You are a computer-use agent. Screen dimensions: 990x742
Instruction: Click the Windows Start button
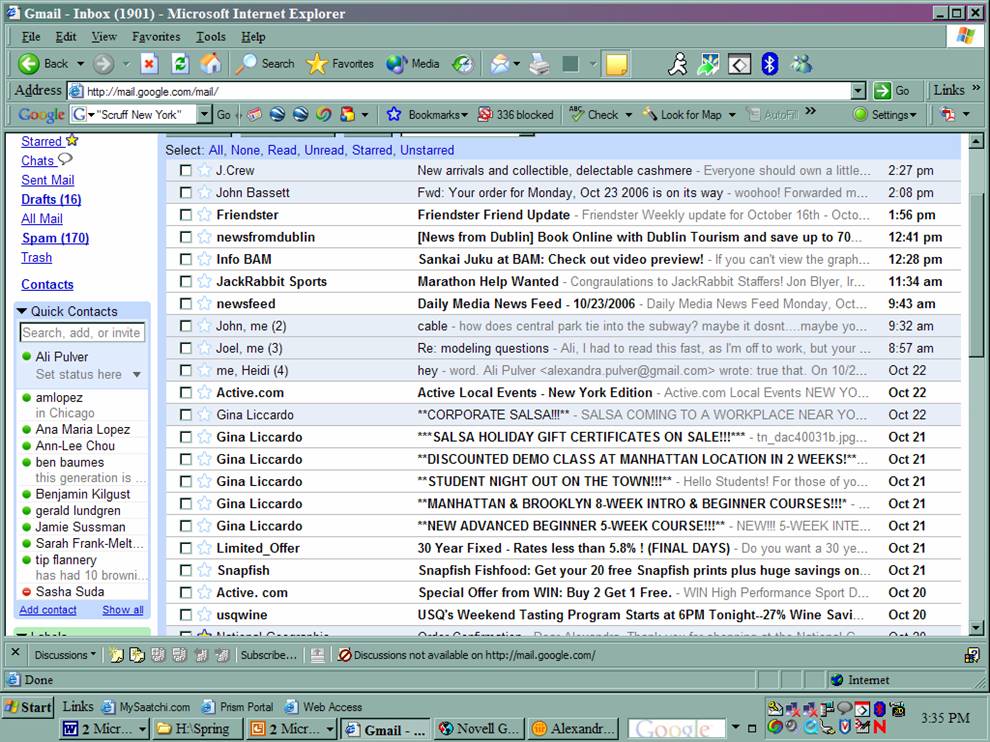point(28,707)
